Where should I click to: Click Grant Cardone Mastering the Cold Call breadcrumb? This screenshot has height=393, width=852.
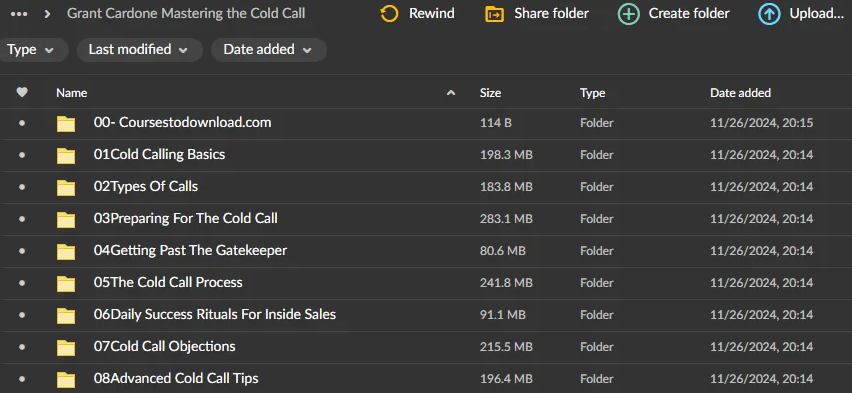point(186,14)
